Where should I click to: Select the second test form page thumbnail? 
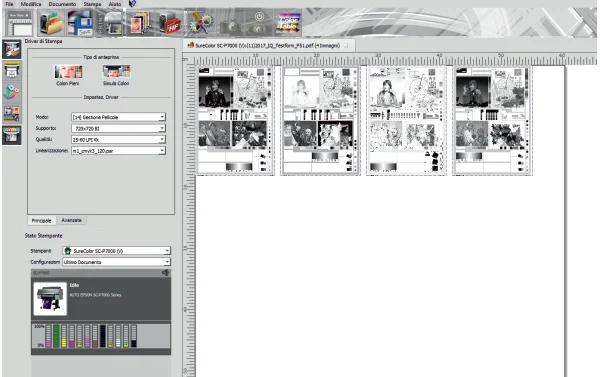320,121
